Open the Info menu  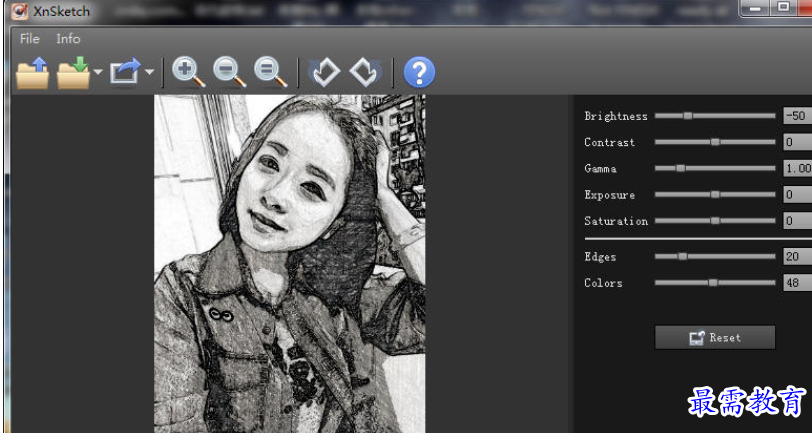click(x=68, y=39)
